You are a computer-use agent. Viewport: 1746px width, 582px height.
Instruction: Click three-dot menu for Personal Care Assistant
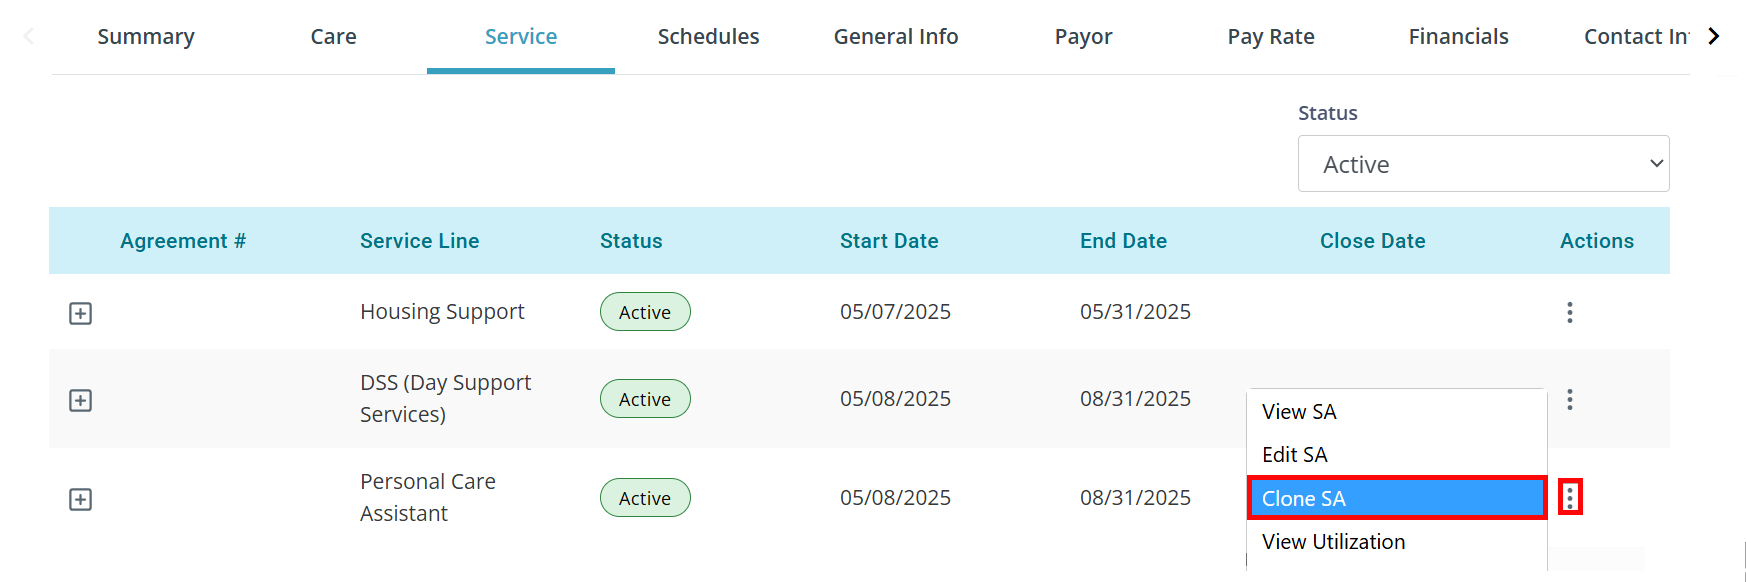tap(1569, 497)
